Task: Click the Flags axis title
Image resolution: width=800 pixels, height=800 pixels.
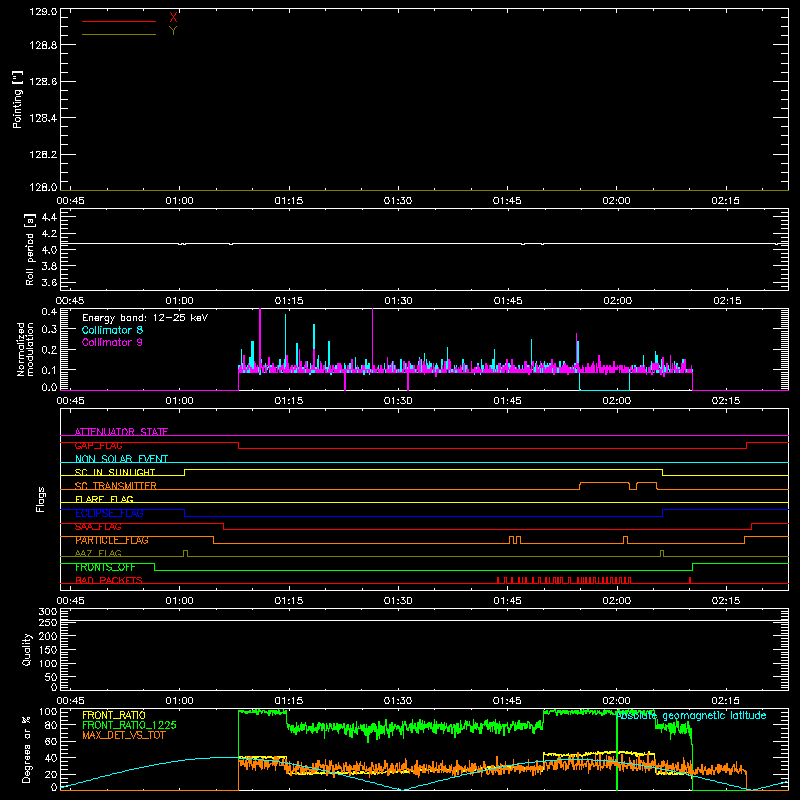Action: click(x=41, y=499)
